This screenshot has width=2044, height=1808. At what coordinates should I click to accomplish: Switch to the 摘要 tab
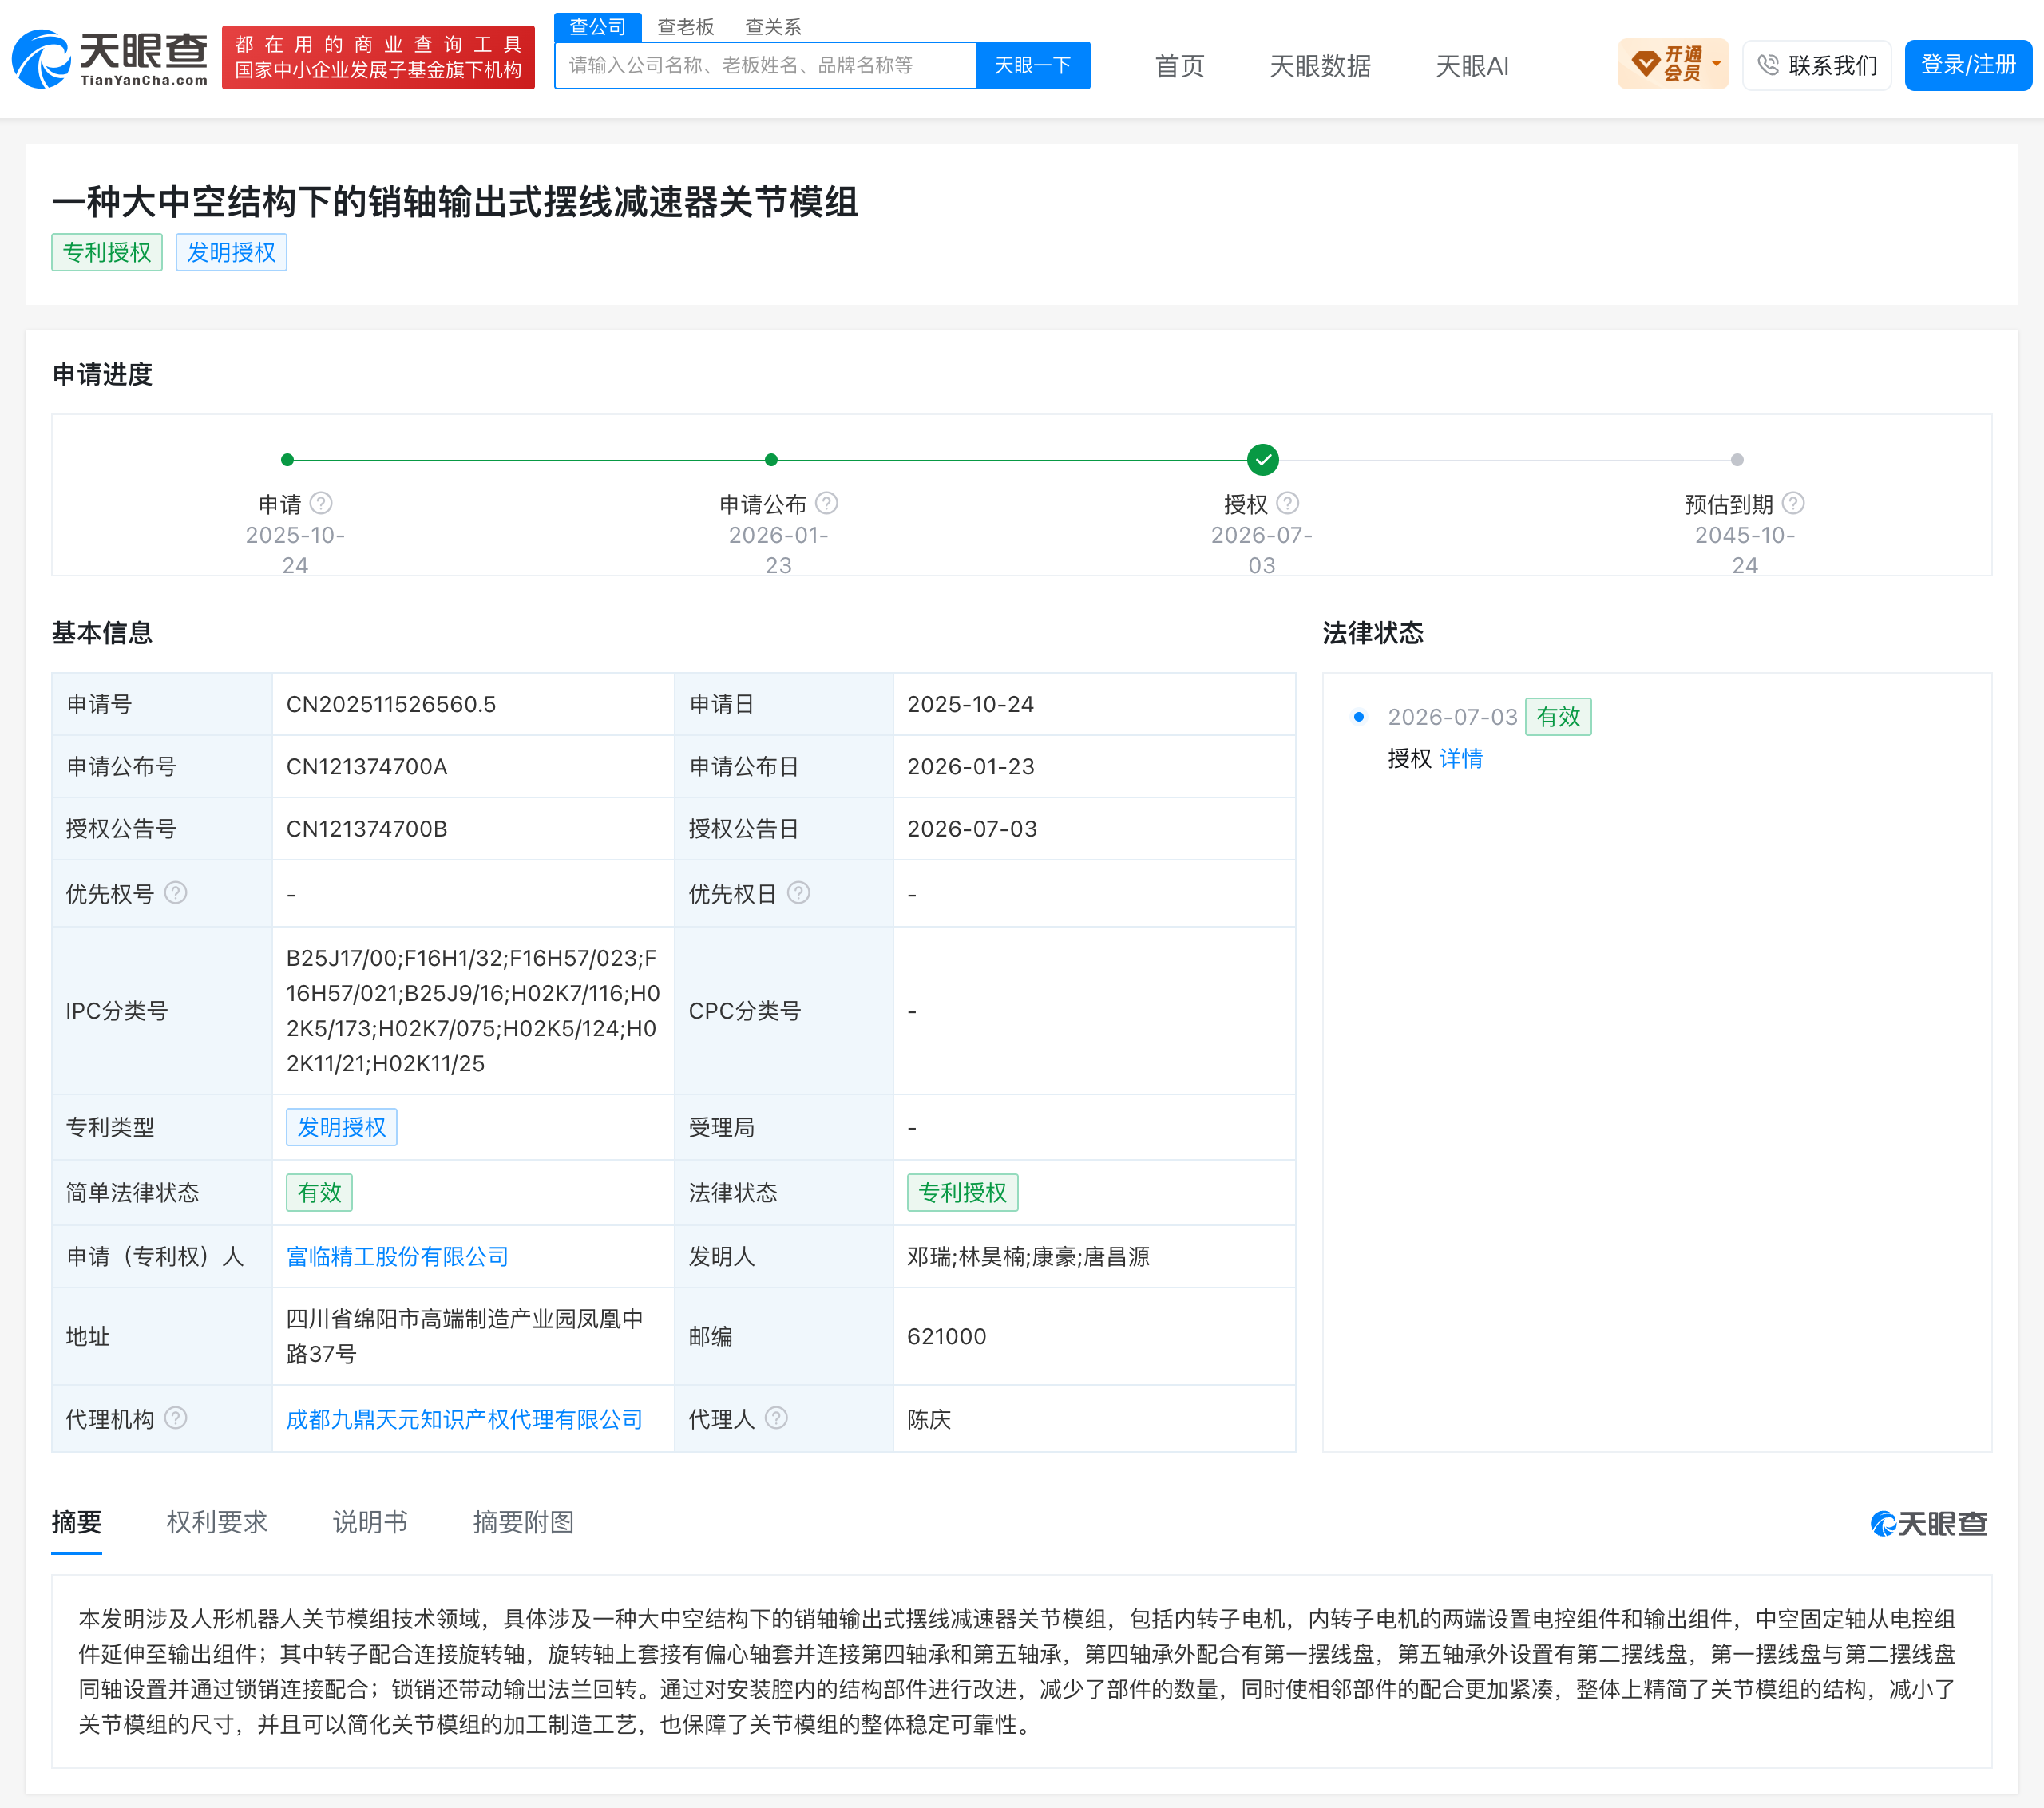pos(77,1523)
